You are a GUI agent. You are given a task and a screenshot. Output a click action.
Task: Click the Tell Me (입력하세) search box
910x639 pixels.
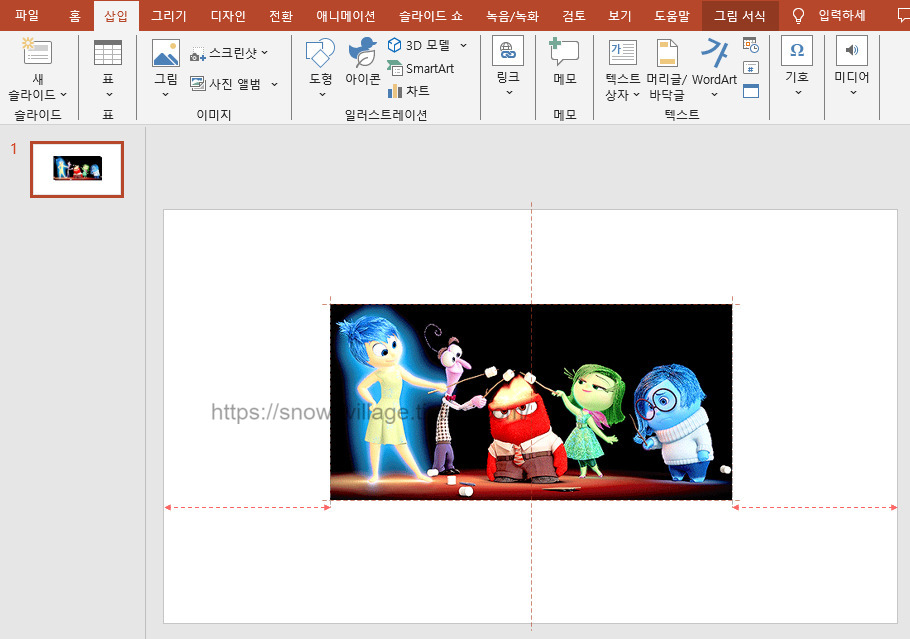point(842,16)
